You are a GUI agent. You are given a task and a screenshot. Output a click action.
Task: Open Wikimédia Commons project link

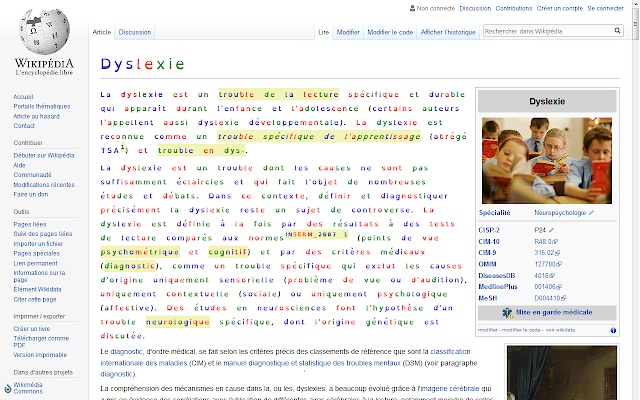point(28,388)
